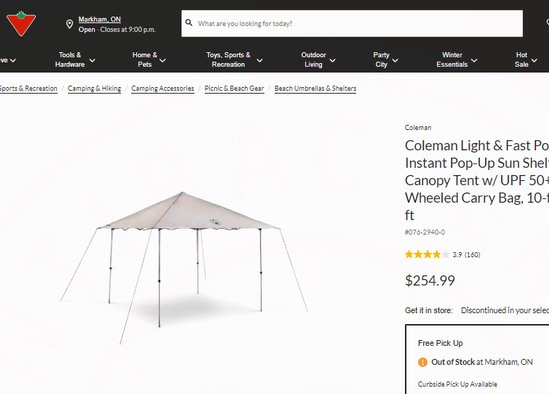Go to Camping Accessories breadcrumb
The image size is (549, 394).
(162, 89)
